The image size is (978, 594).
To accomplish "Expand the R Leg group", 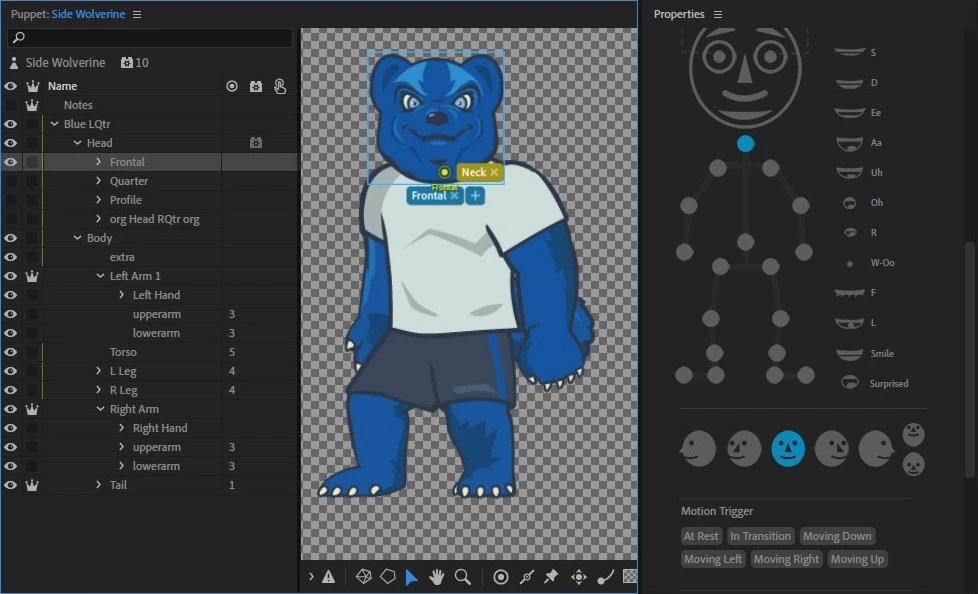I will tap(99, 390).
